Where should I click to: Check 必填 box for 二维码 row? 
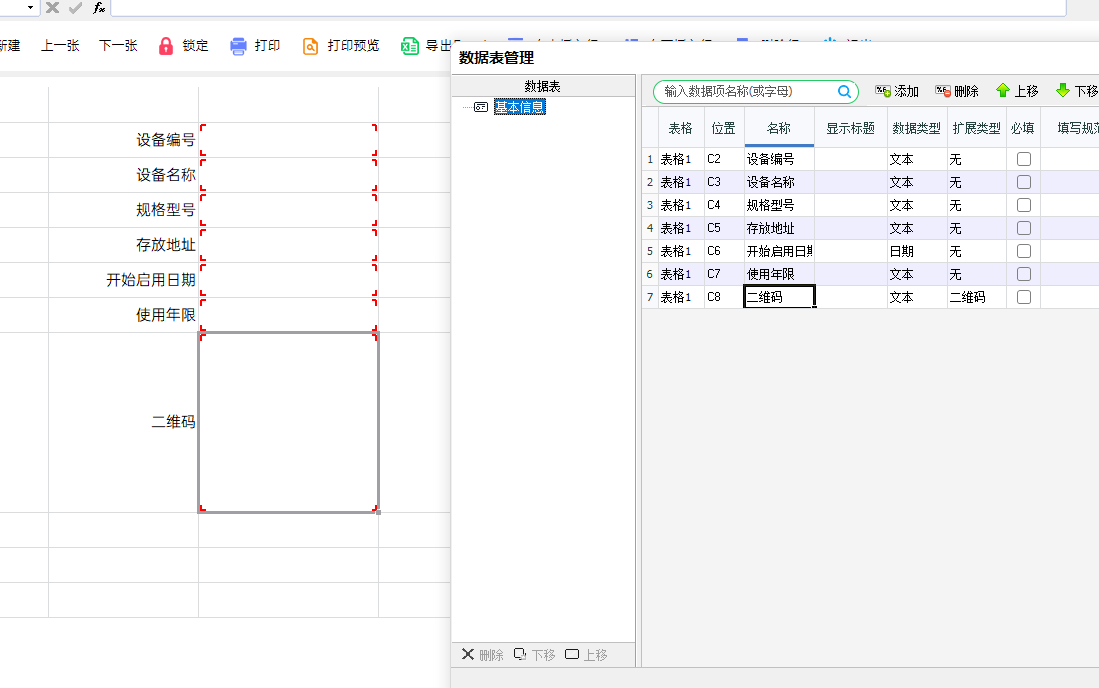(1024, 297)
